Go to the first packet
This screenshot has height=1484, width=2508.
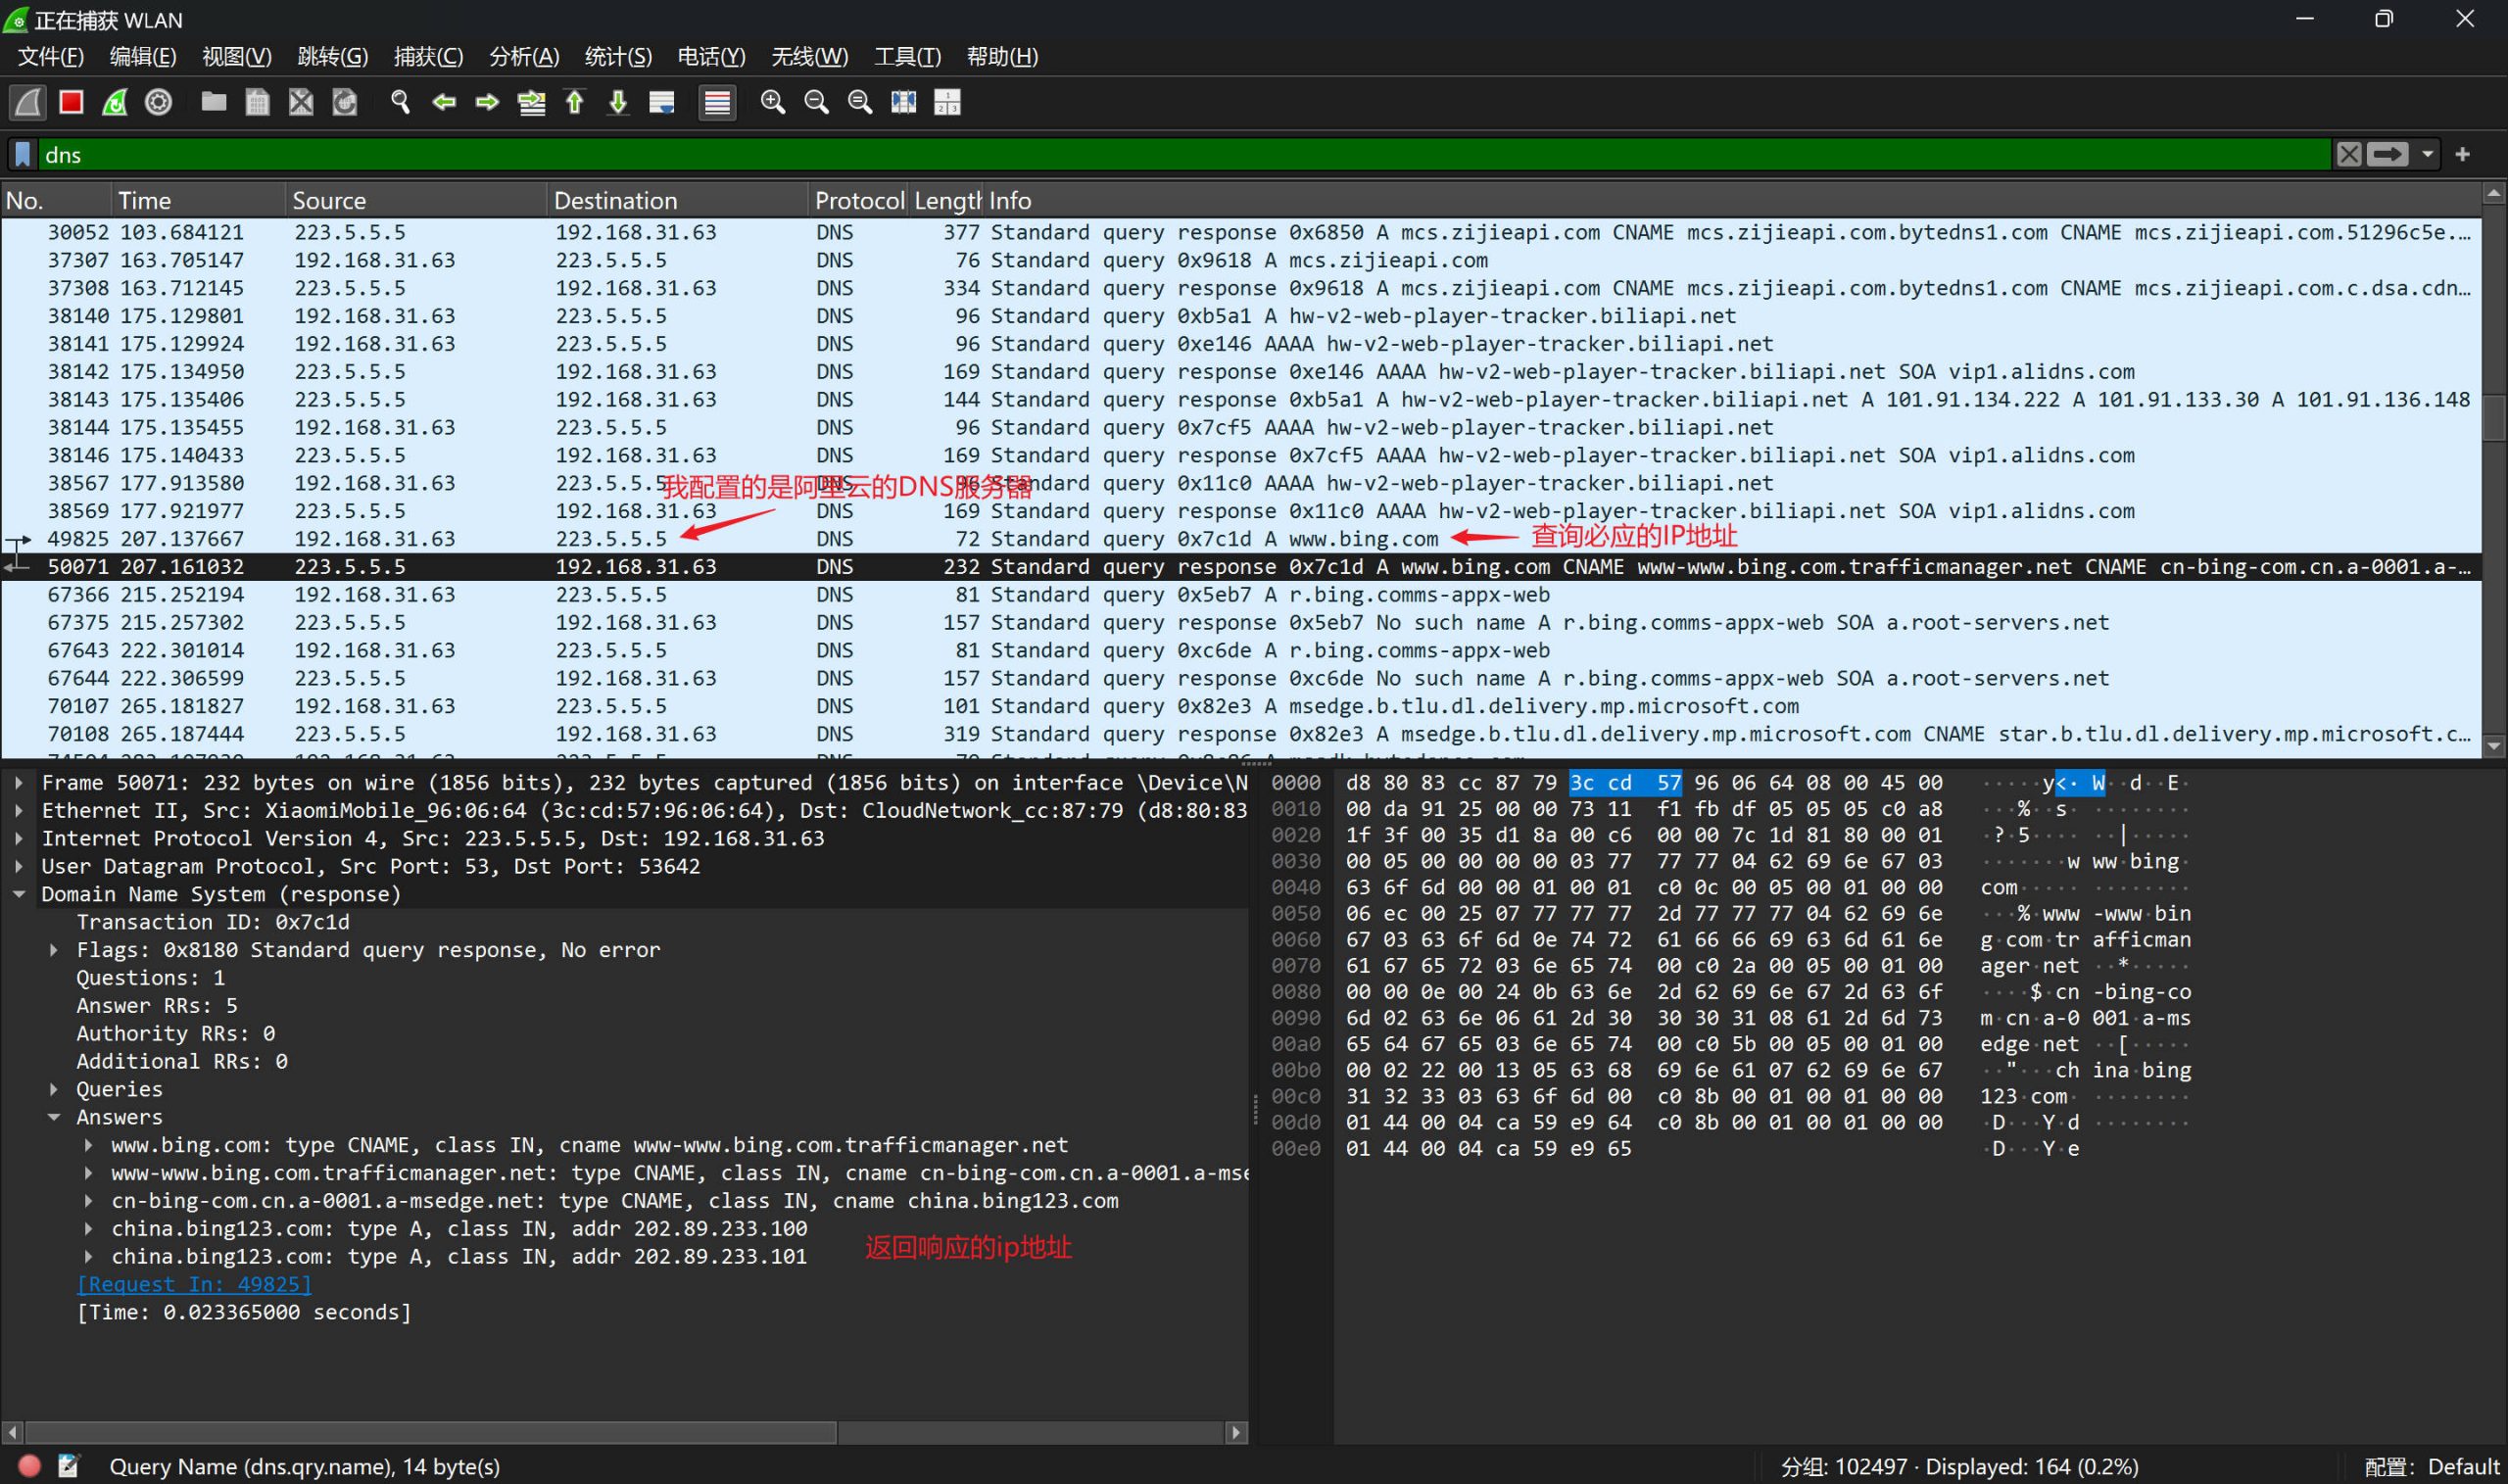pos(575,102)
